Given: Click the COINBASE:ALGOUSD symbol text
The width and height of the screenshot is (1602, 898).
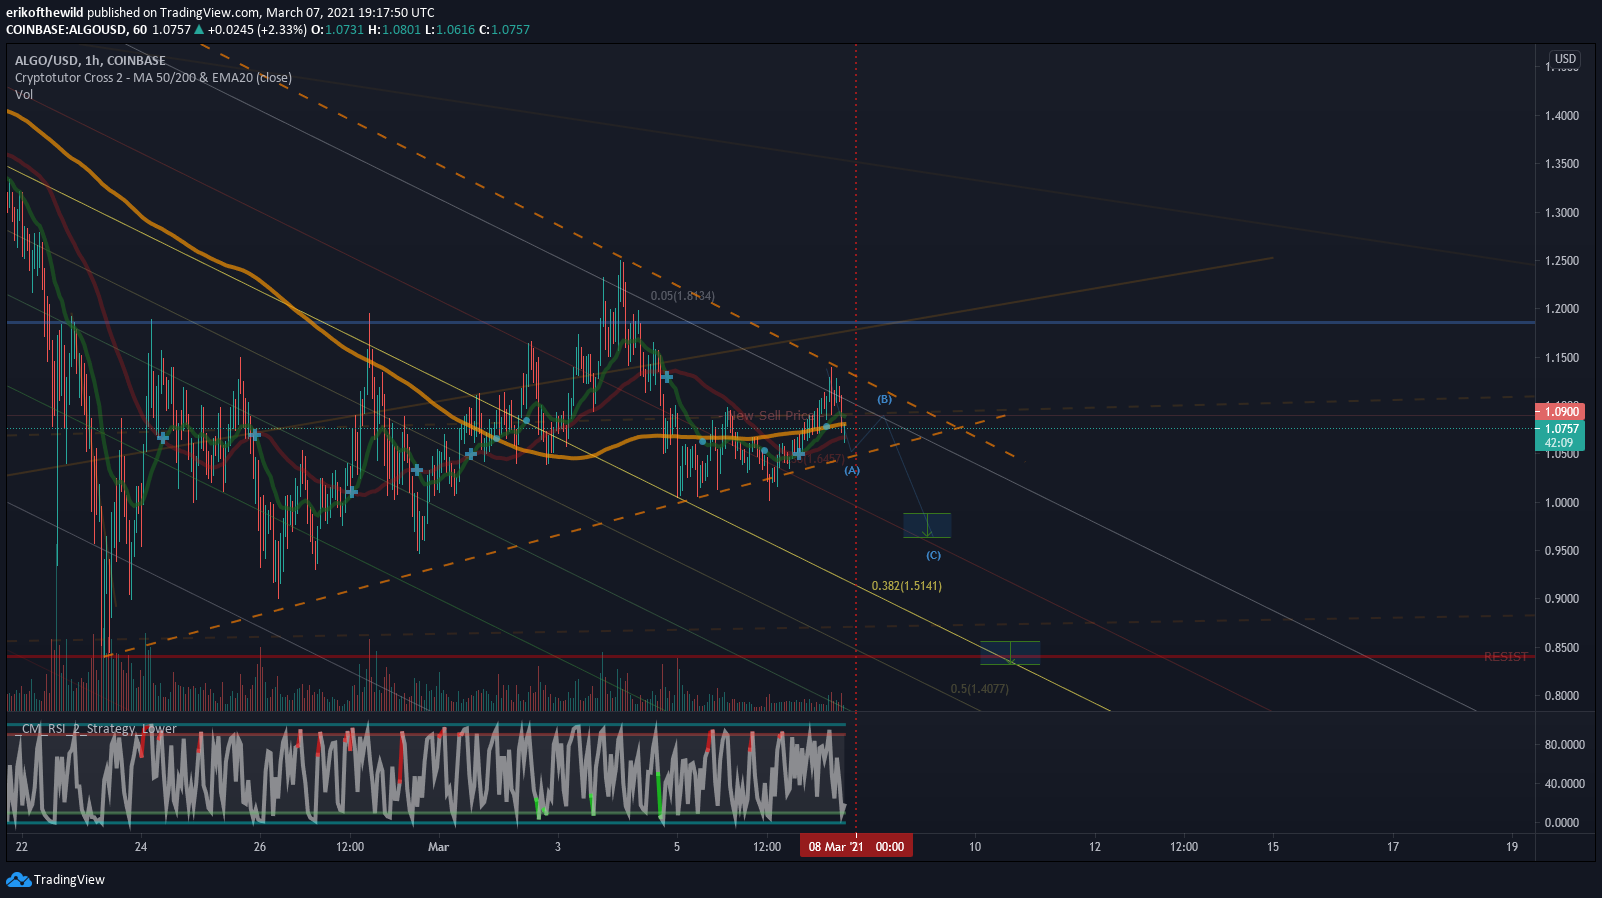Looking at the screenshot, I should coord(66,29).
